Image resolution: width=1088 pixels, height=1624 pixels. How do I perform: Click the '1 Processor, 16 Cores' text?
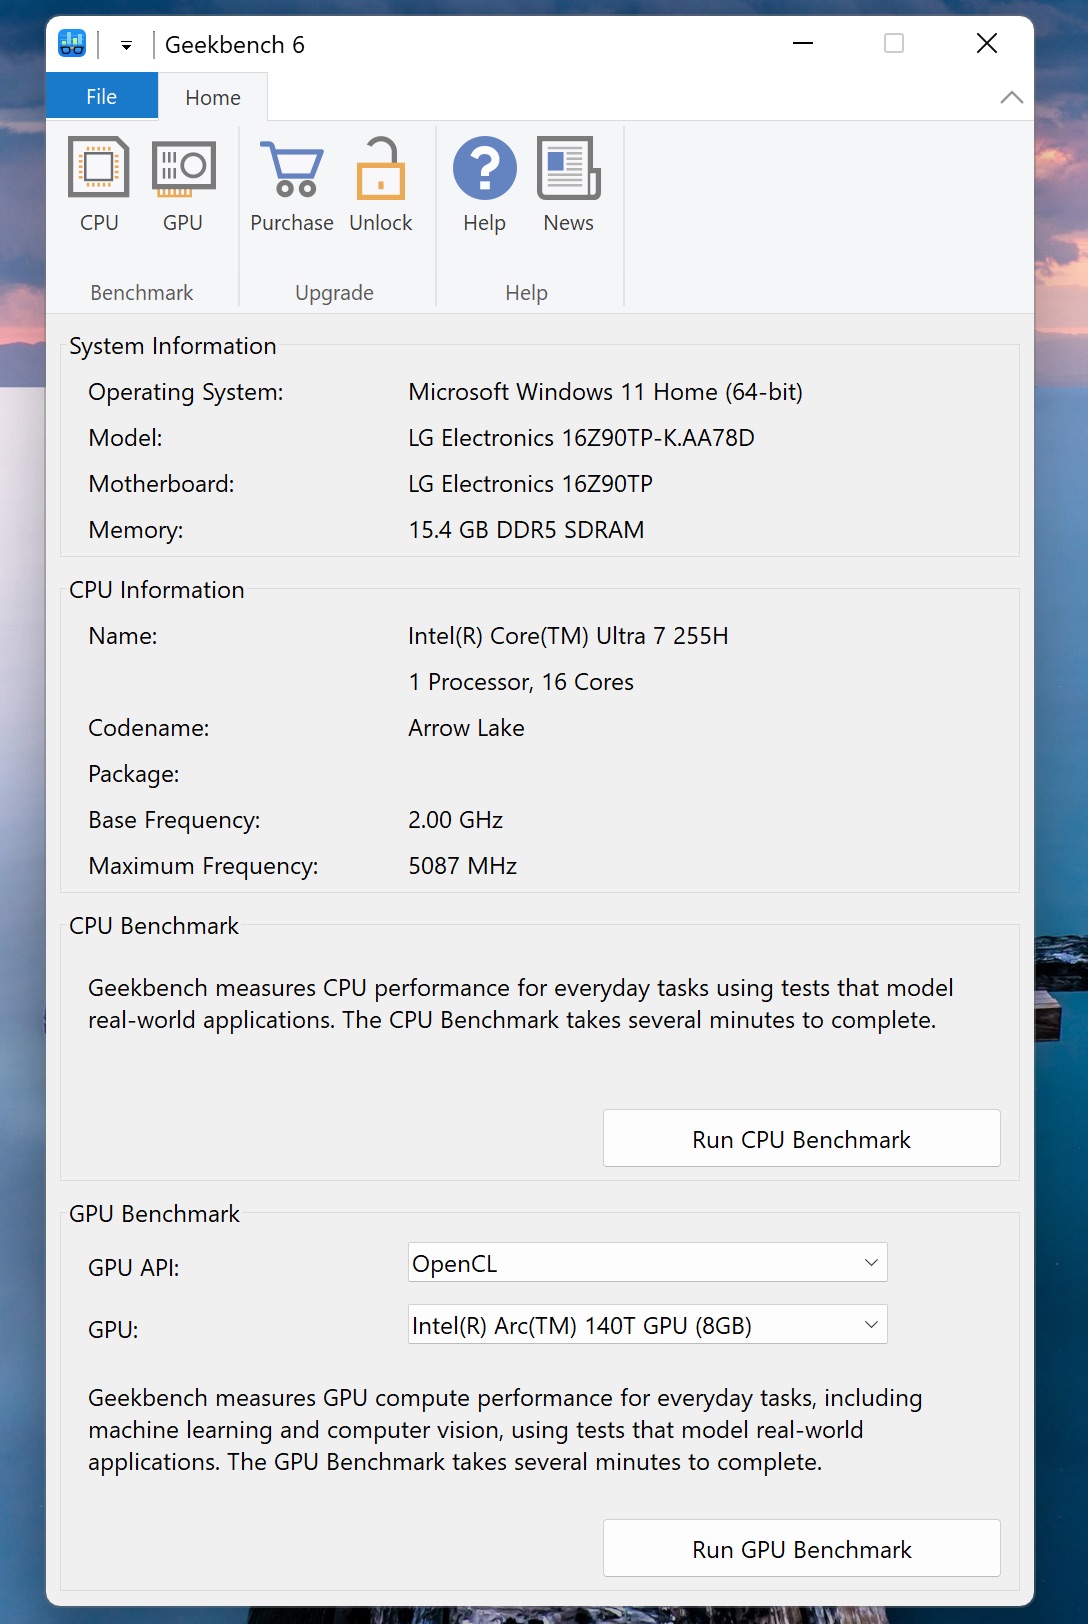521,682
